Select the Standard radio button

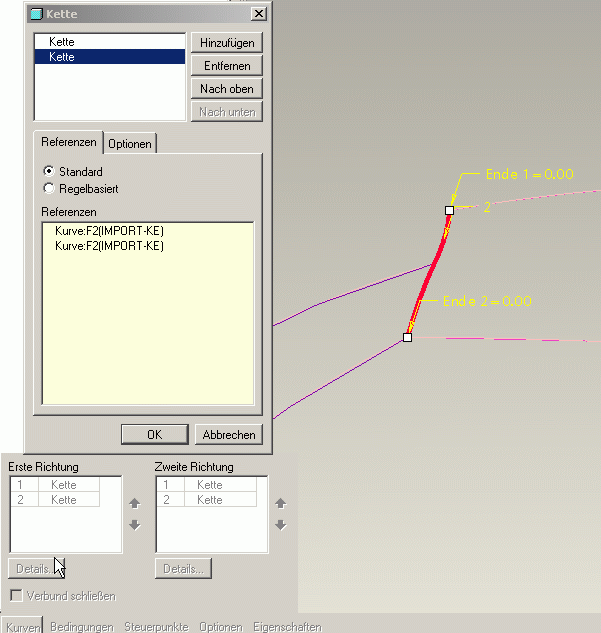click(49, 171)
